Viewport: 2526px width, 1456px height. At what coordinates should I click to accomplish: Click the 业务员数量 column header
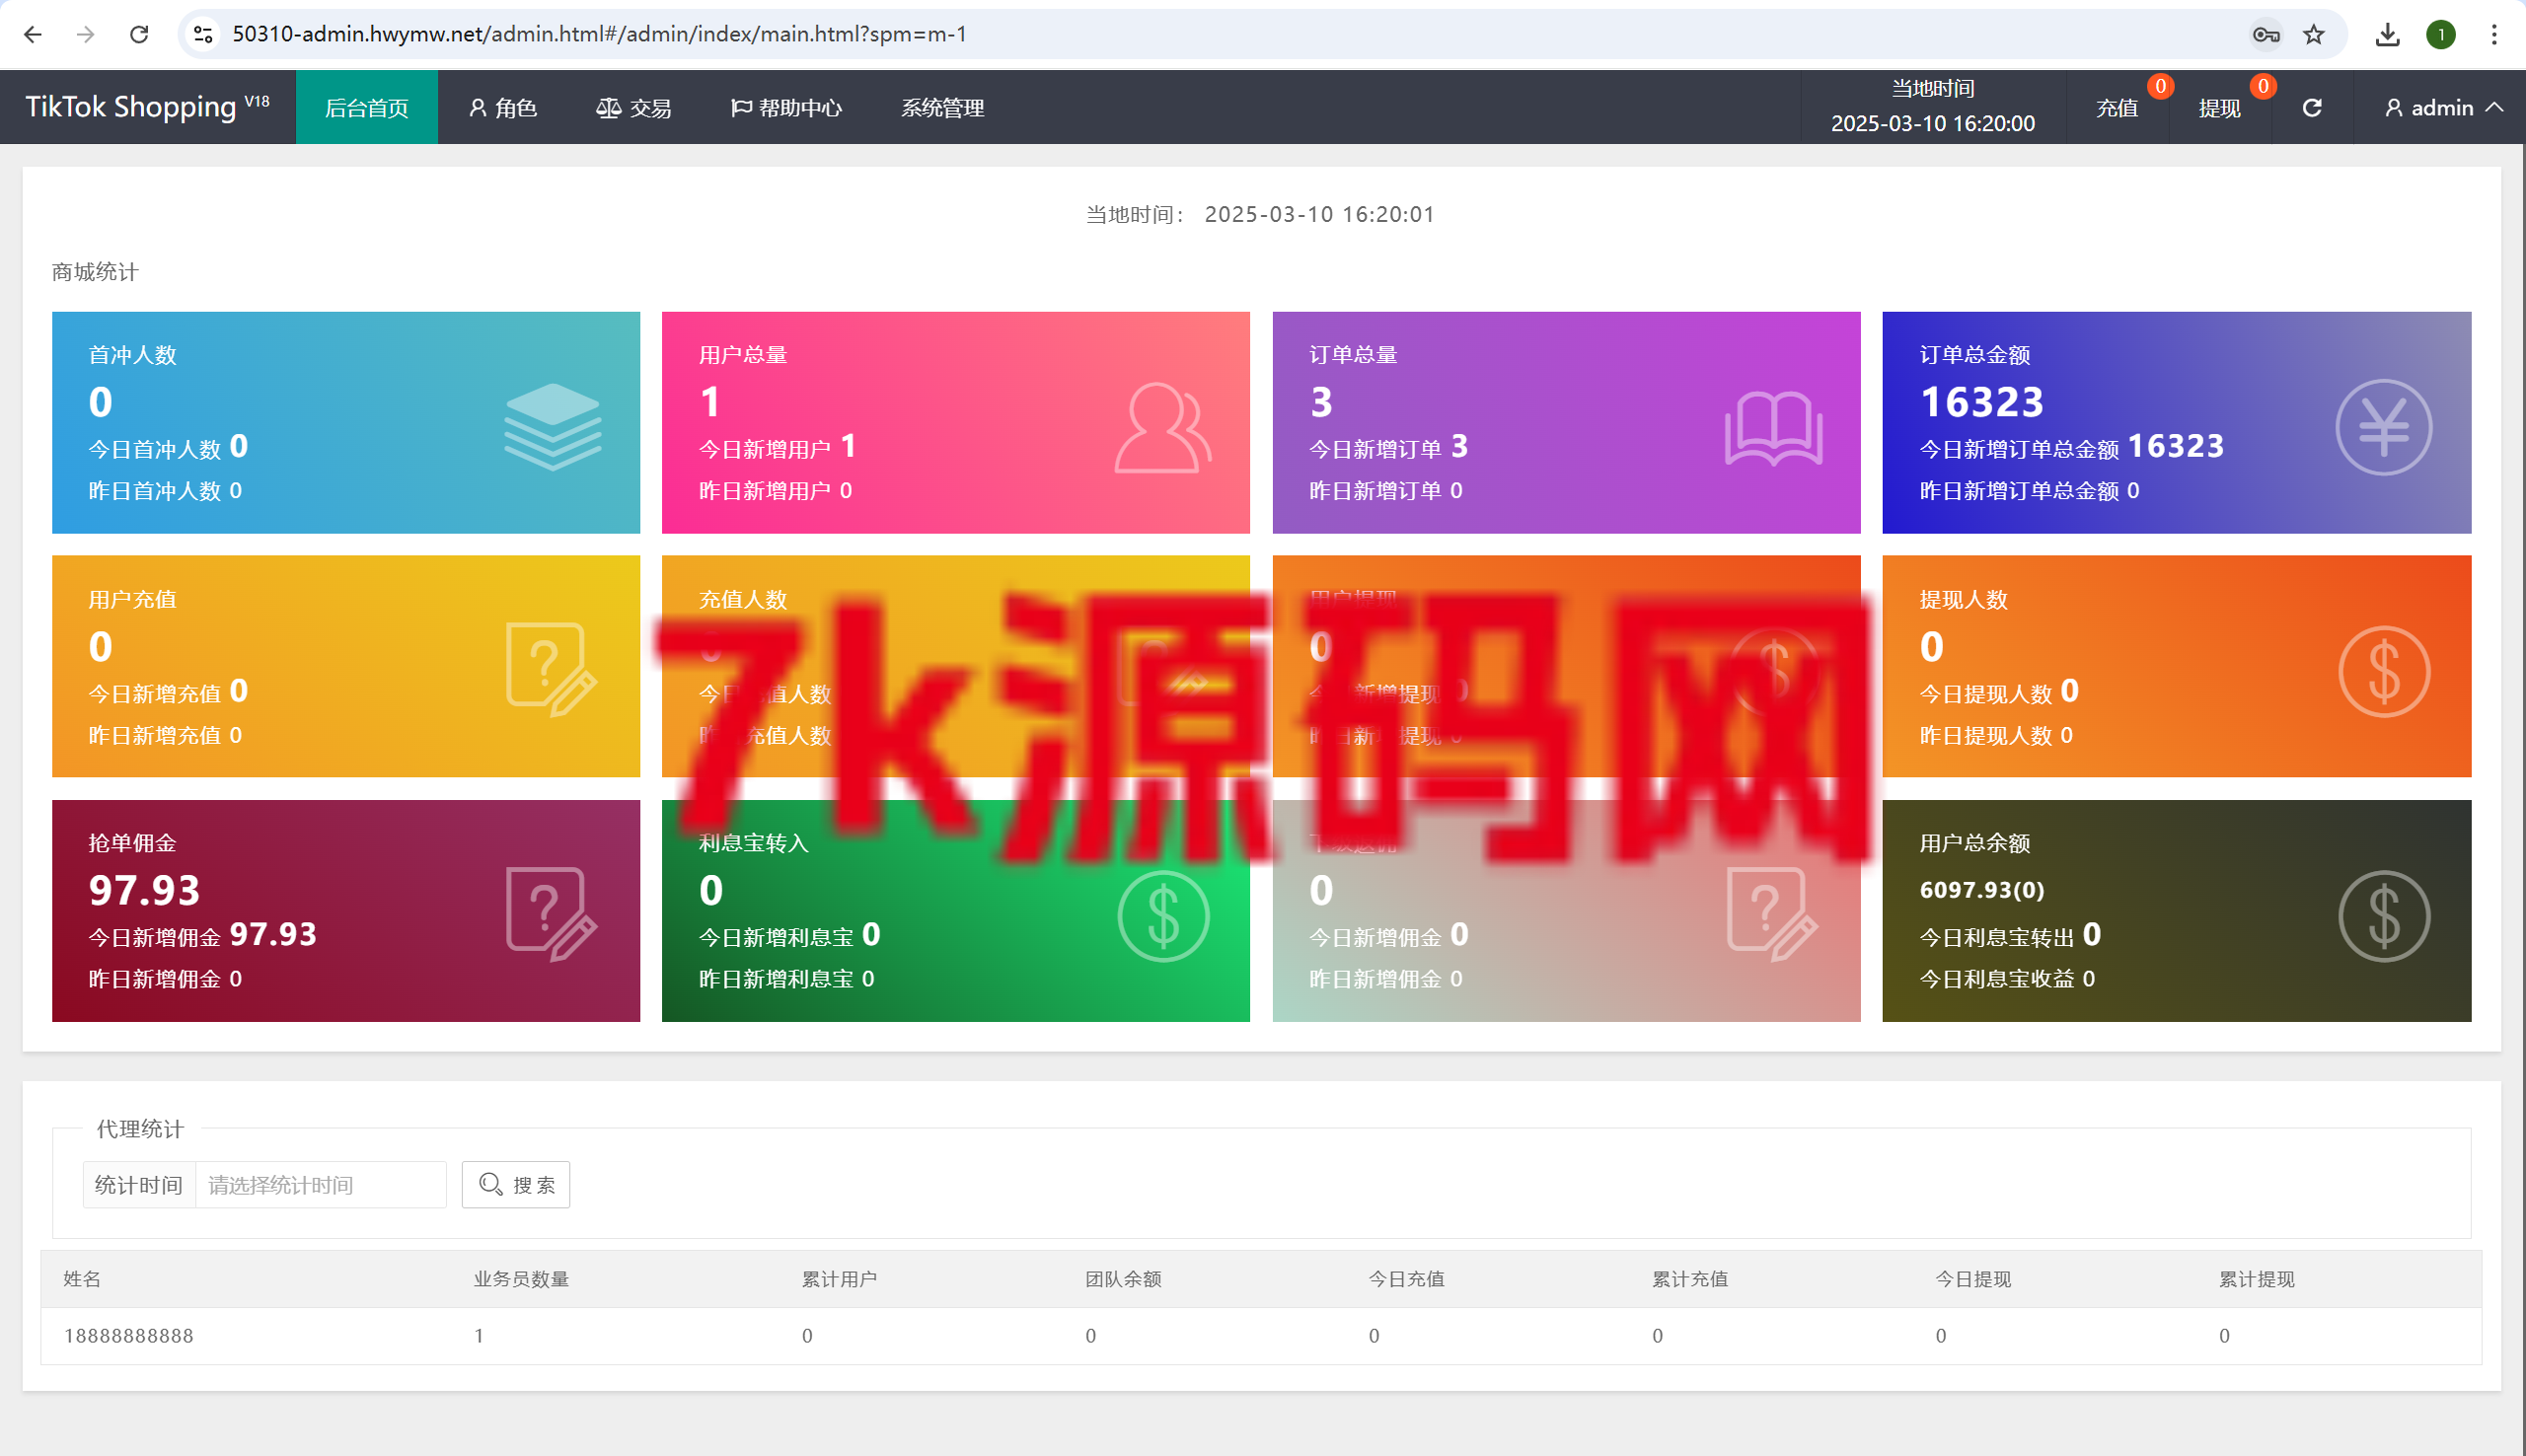pos(521,1279)
